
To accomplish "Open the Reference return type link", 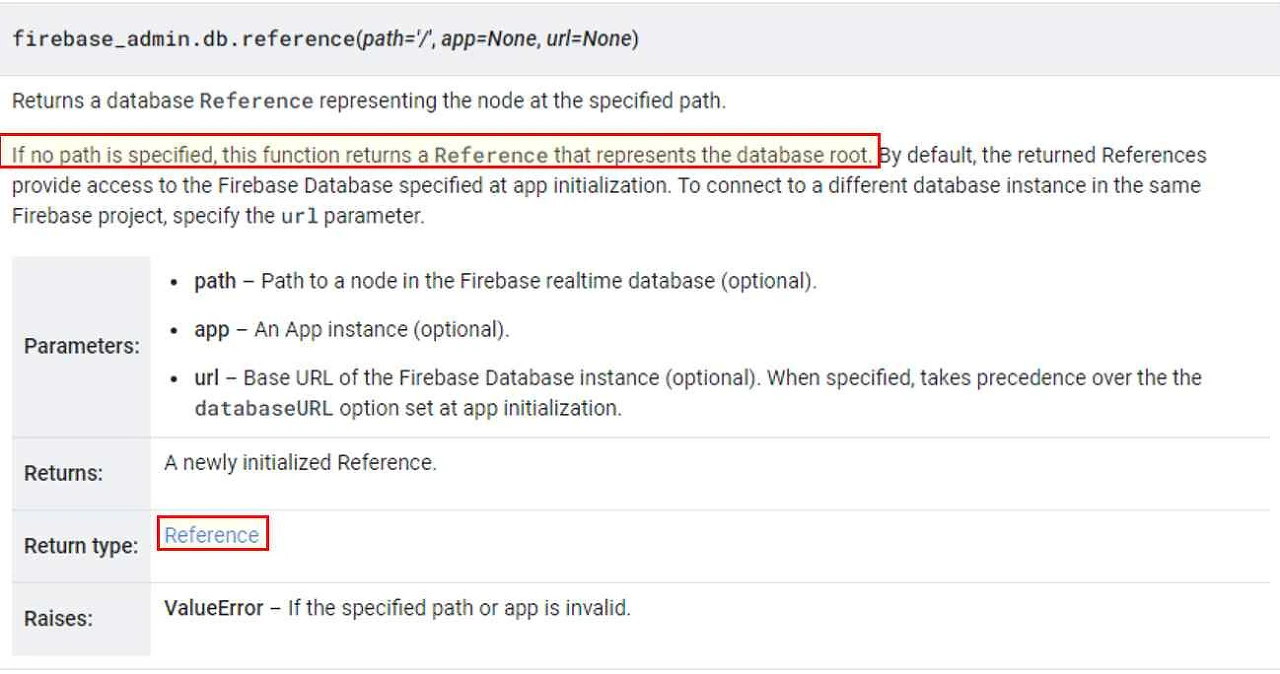I will pyautogui.click(x=212, y=535).
